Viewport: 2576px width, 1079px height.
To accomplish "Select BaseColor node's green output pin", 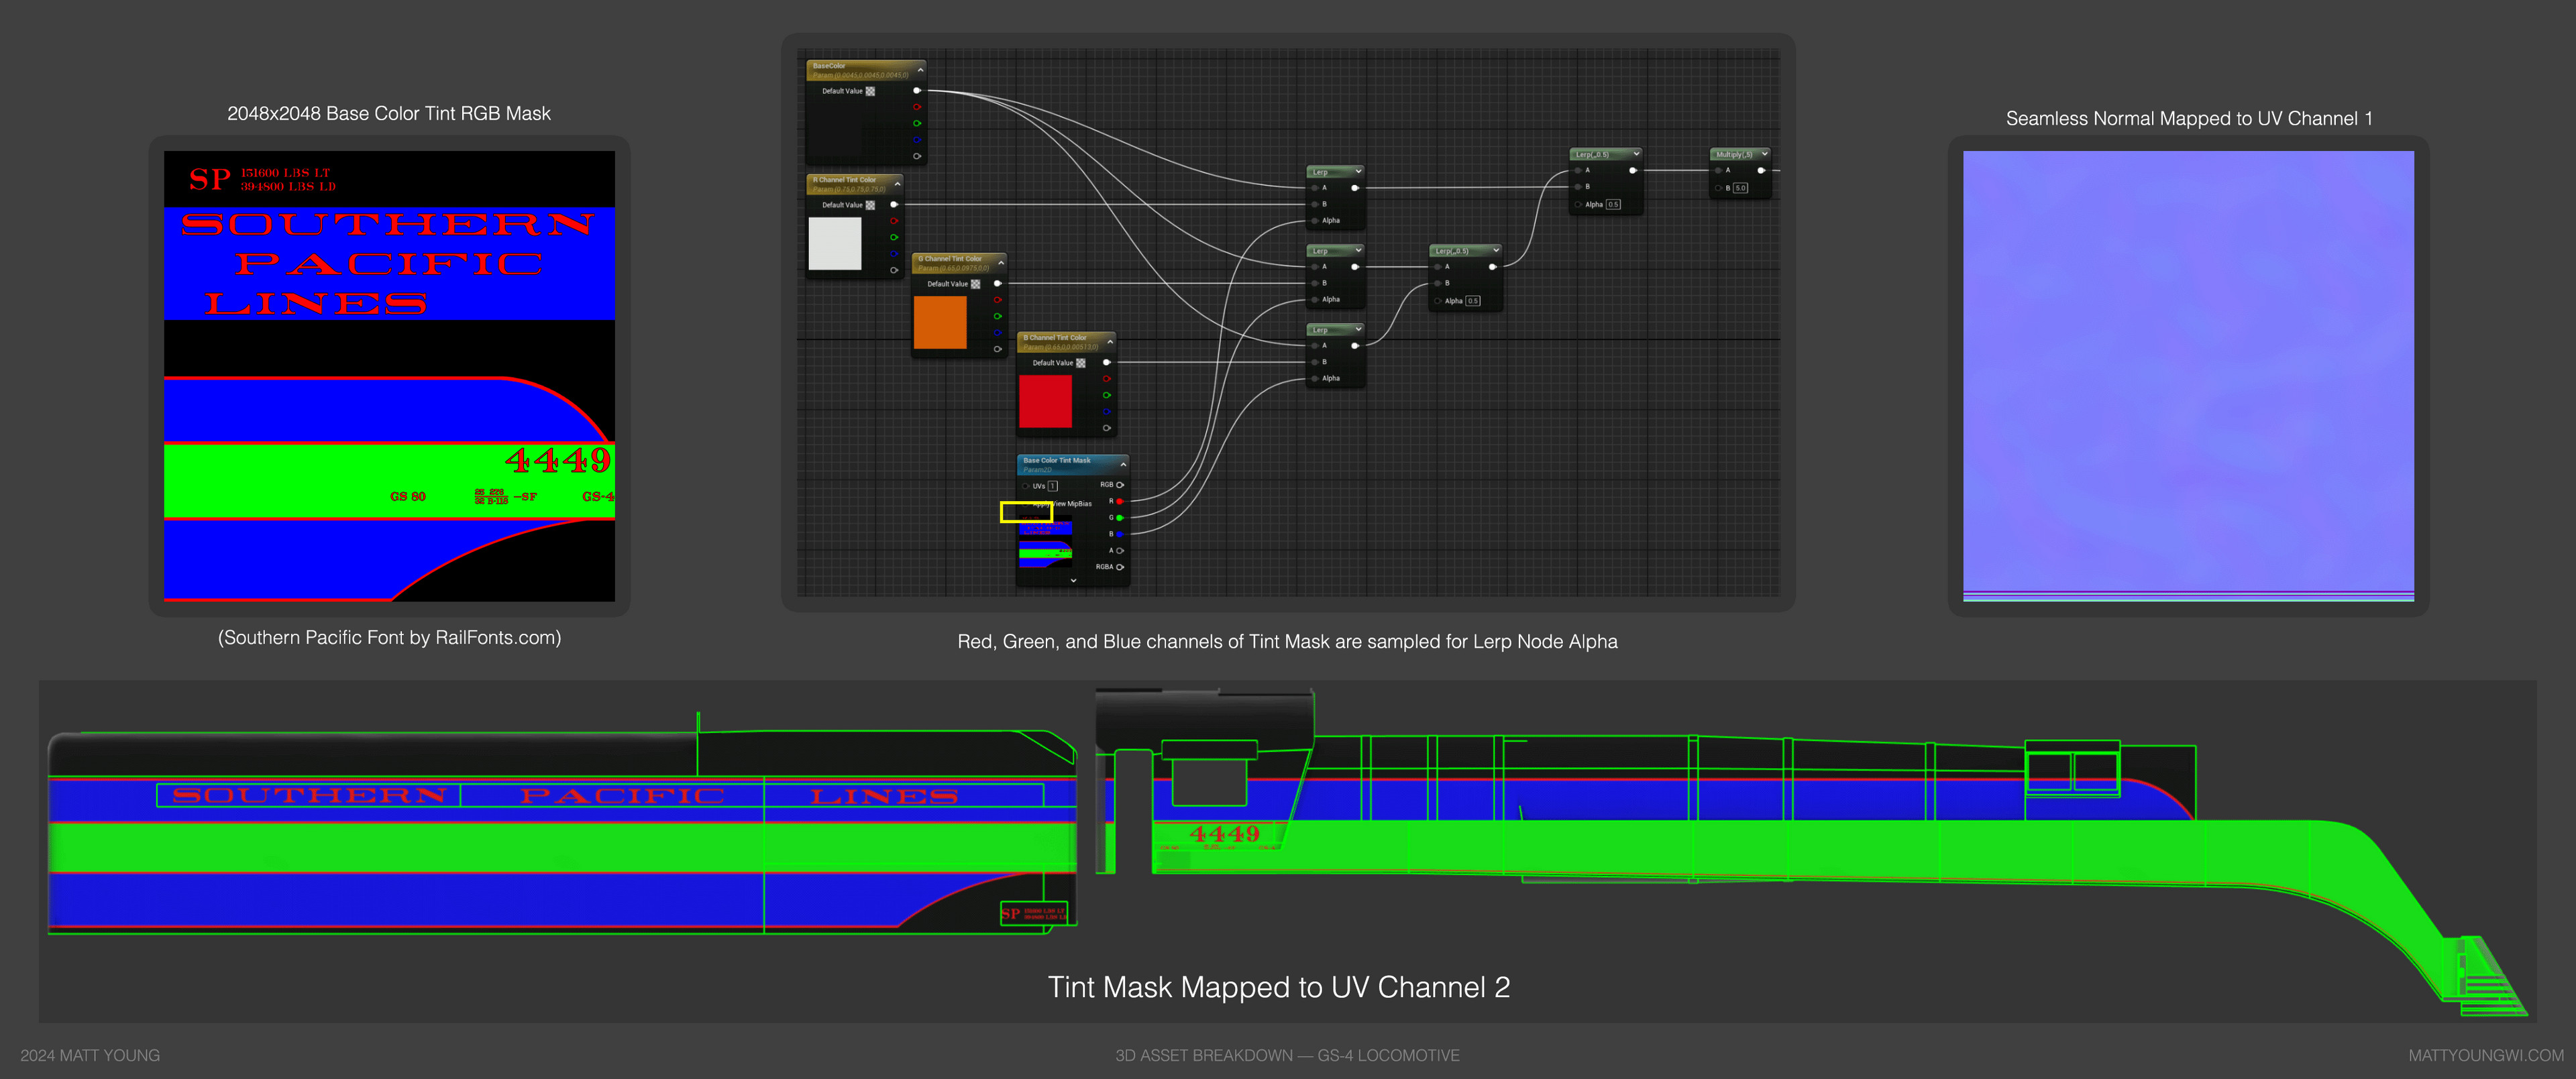I will pyautogui.click(x=917, y=123).
